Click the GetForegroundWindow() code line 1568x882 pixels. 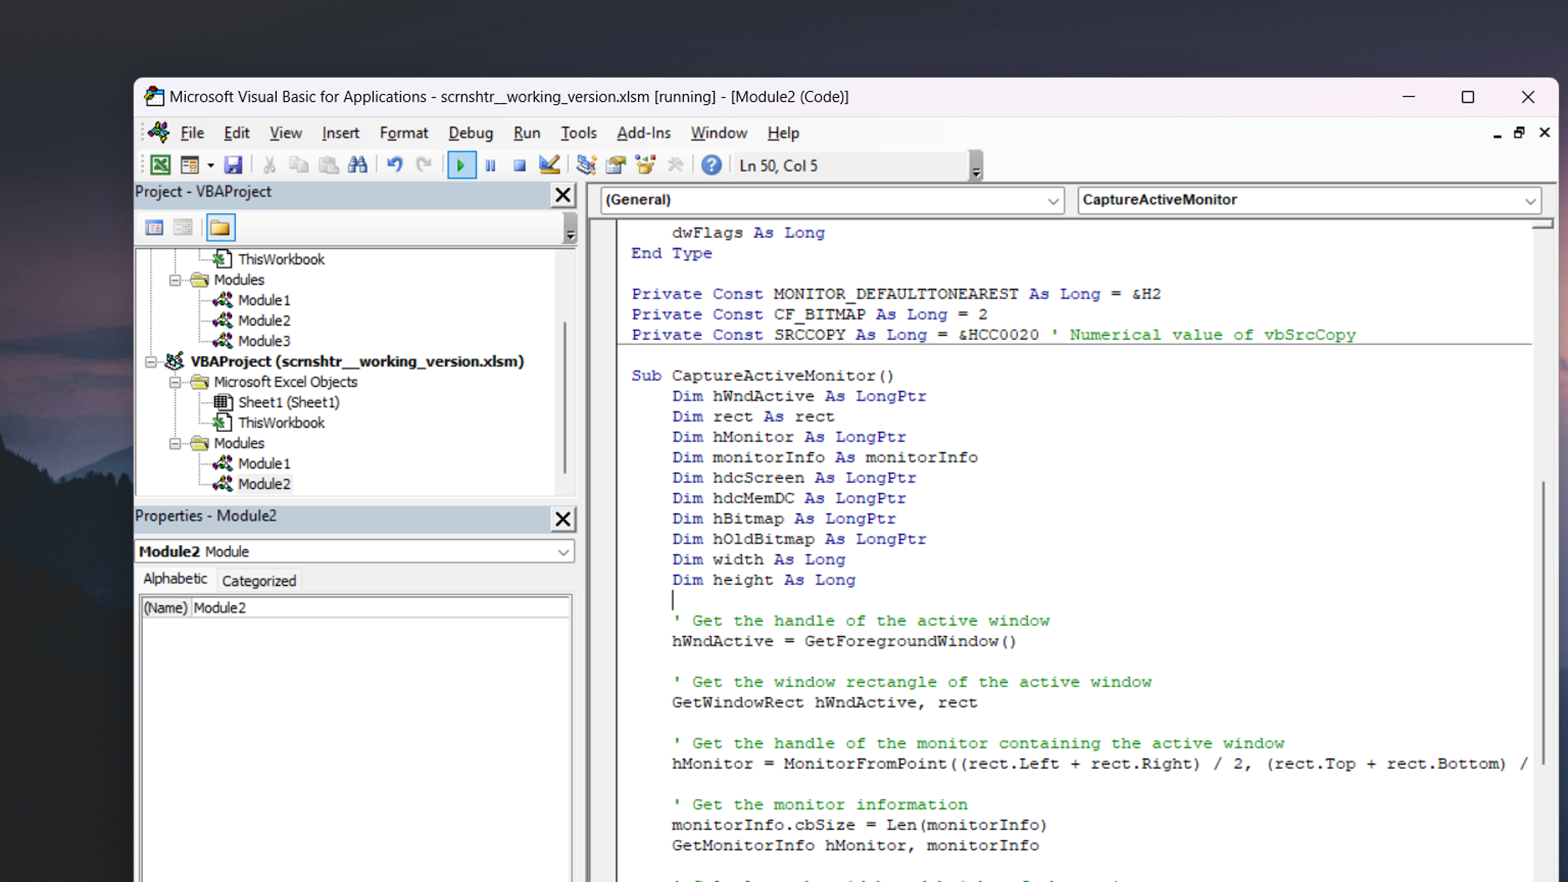point(844,642)
